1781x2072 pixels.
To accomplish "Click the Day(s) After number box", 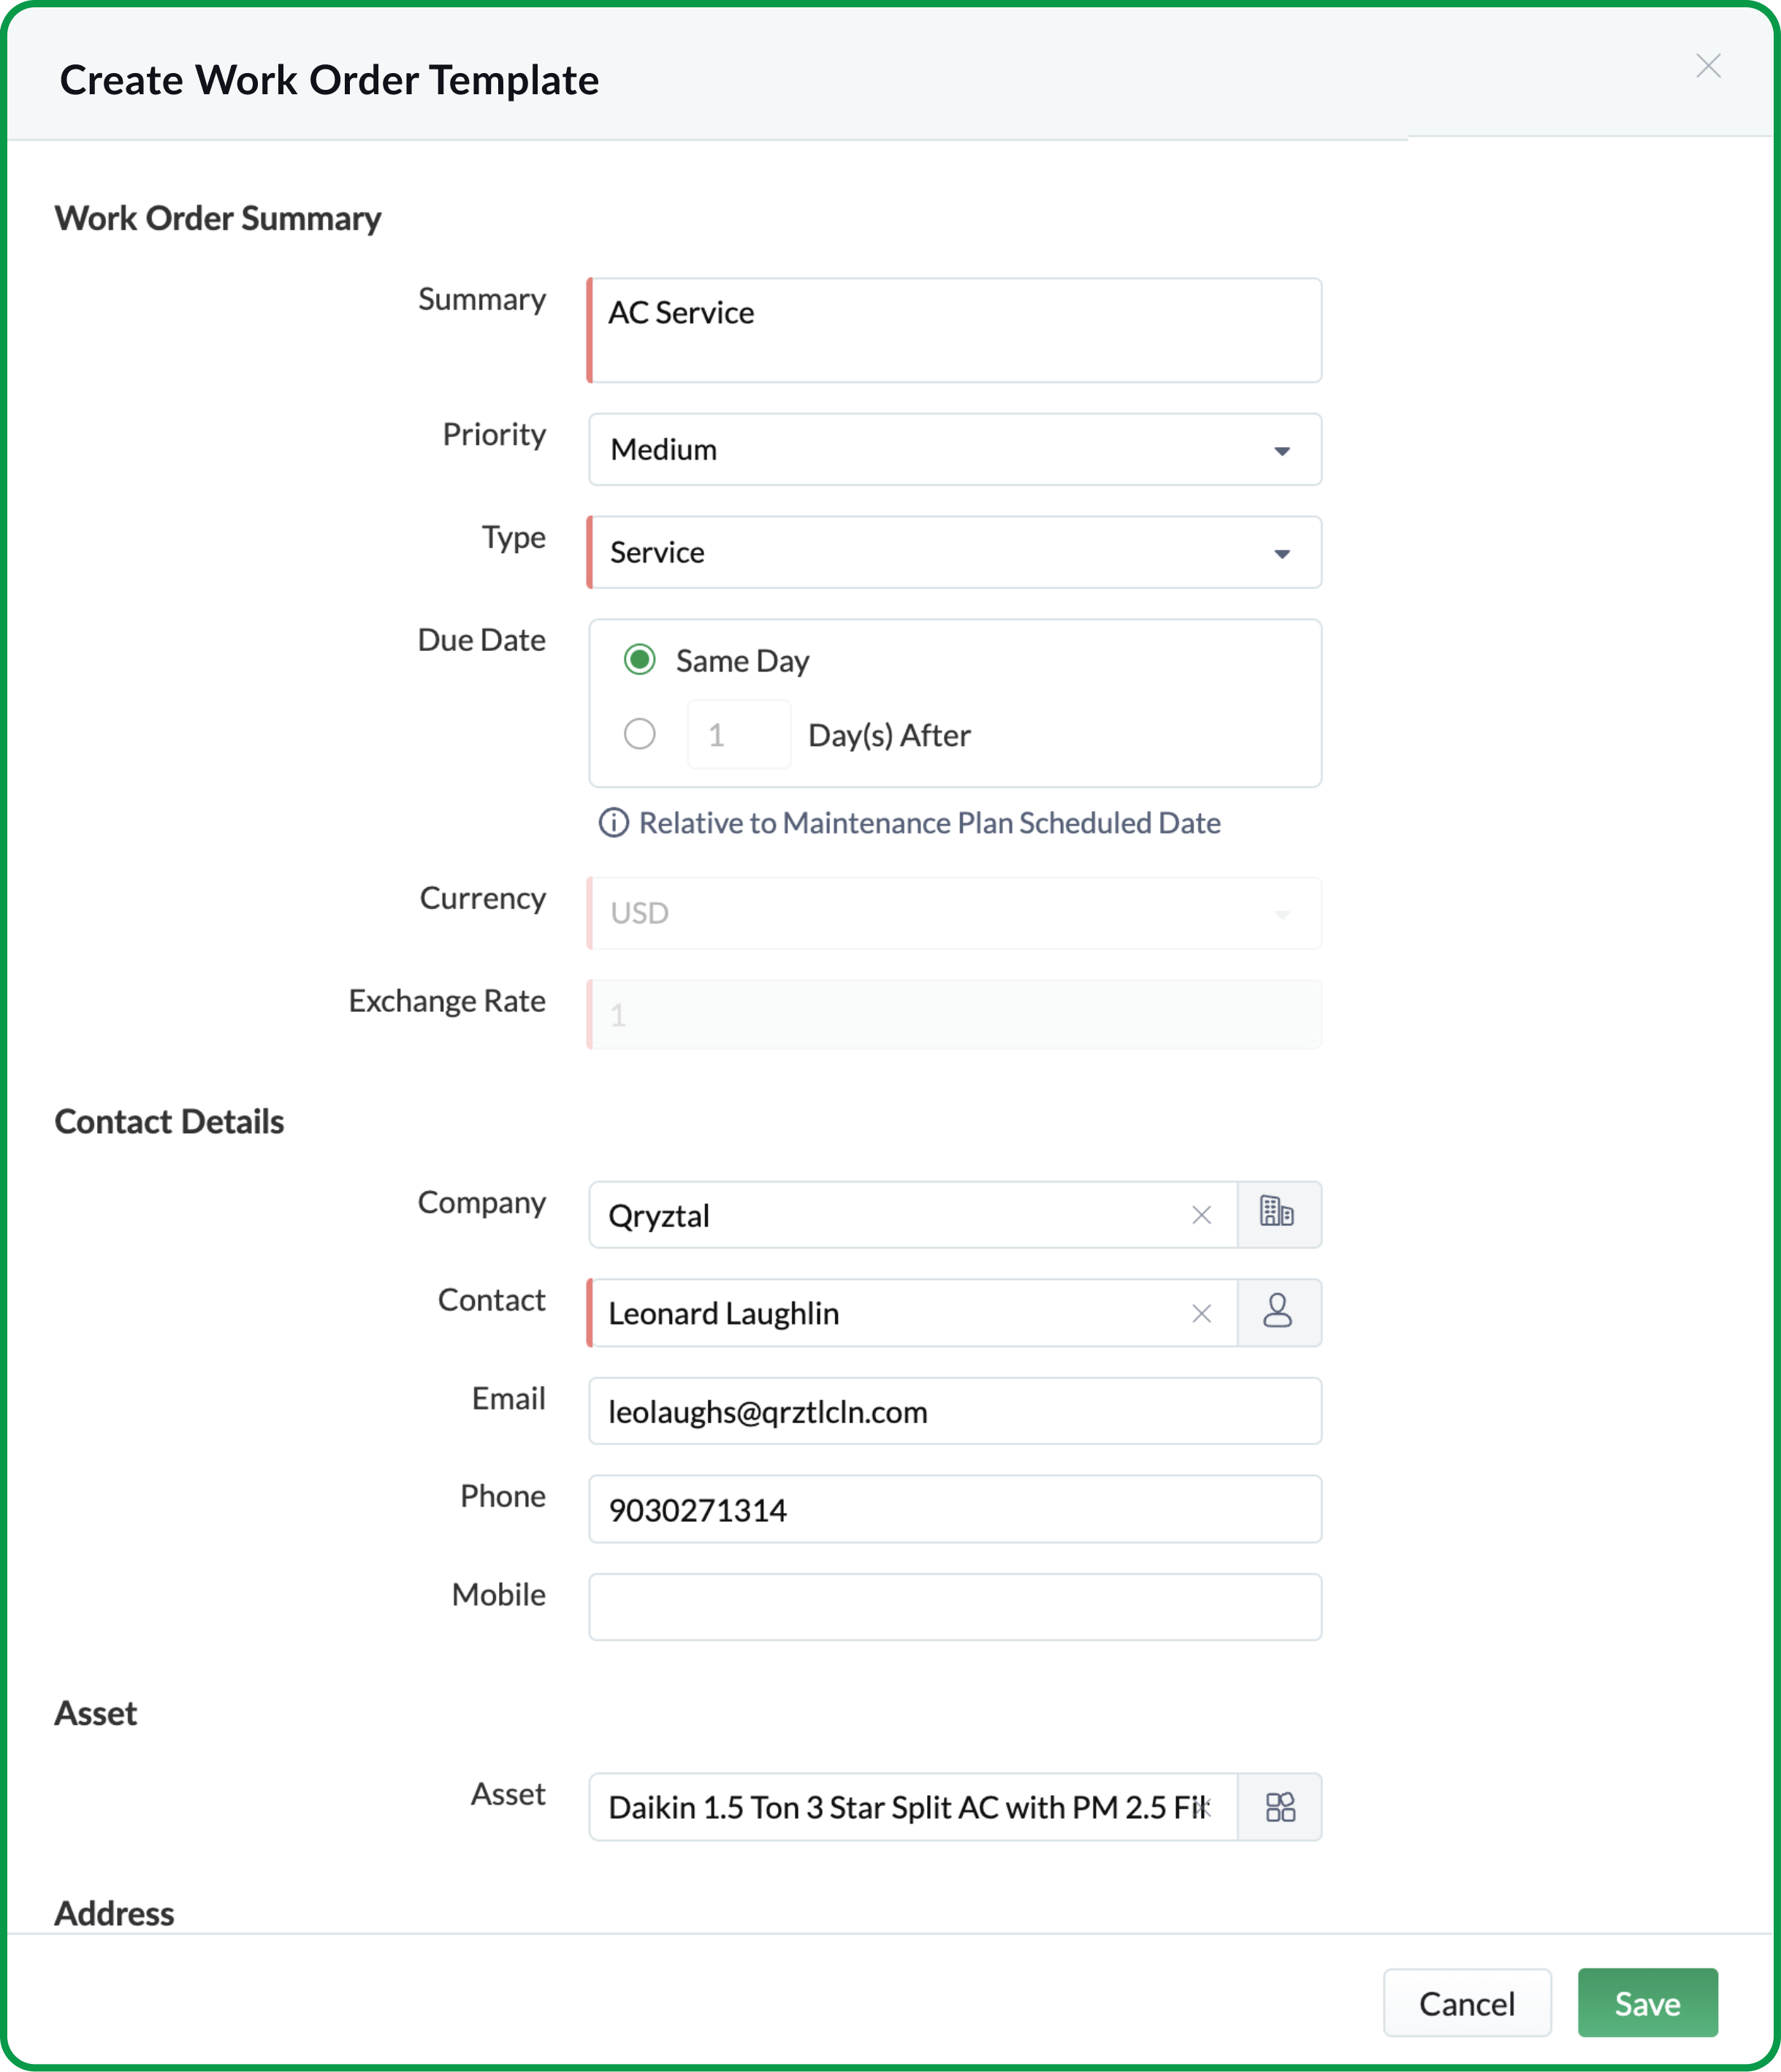I will click(739, 734).
